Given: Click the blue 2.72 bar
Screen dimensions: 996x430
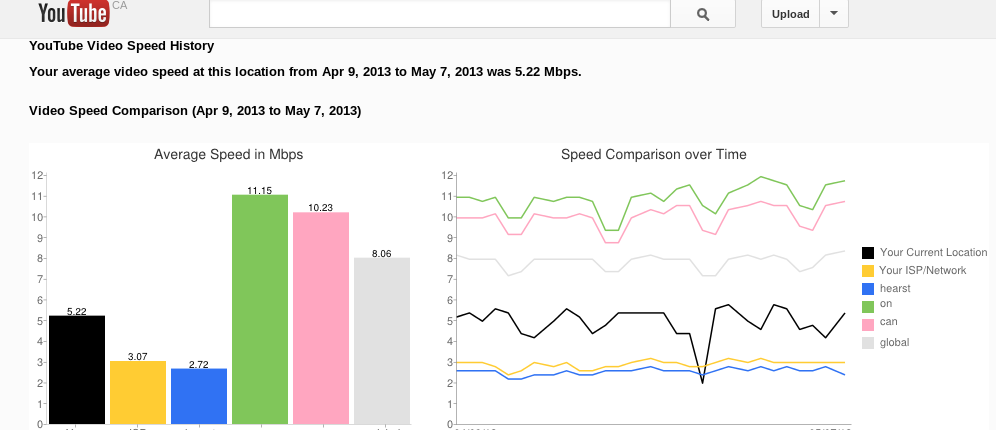Looking at the screenshot, I should click(x=199, y=396).
